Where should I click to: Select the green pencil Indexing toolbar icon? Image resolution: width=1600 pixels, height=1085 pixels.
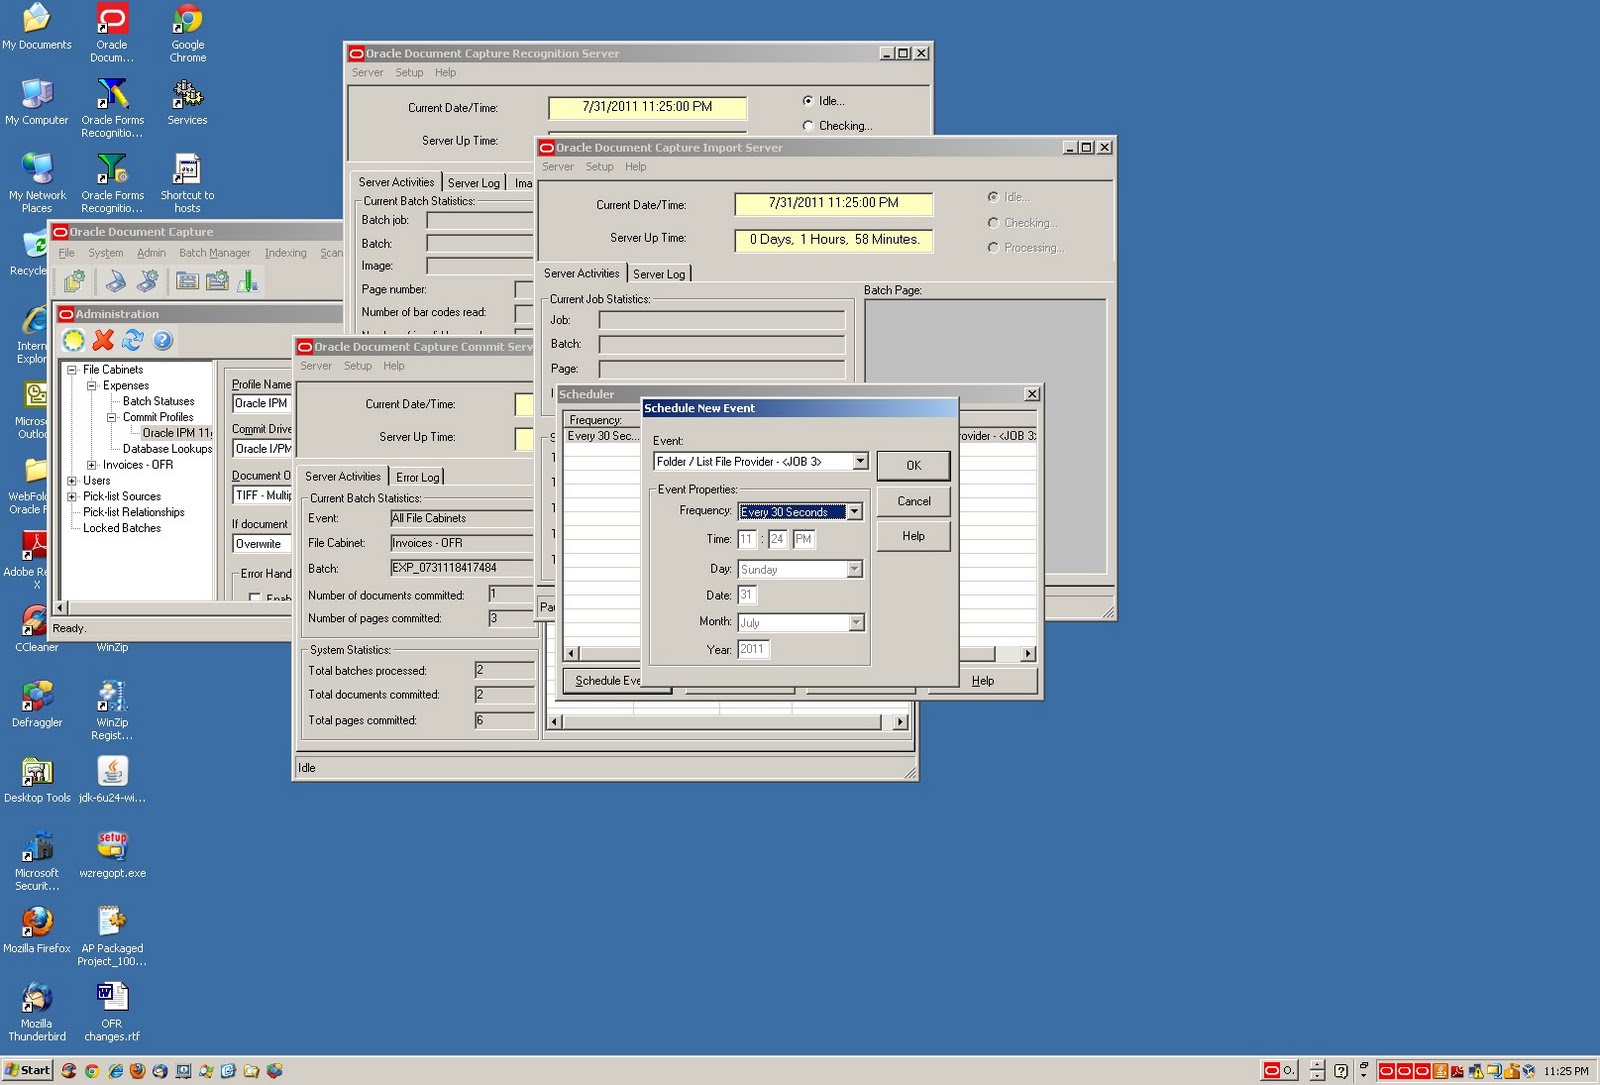[x=247, y=281]
